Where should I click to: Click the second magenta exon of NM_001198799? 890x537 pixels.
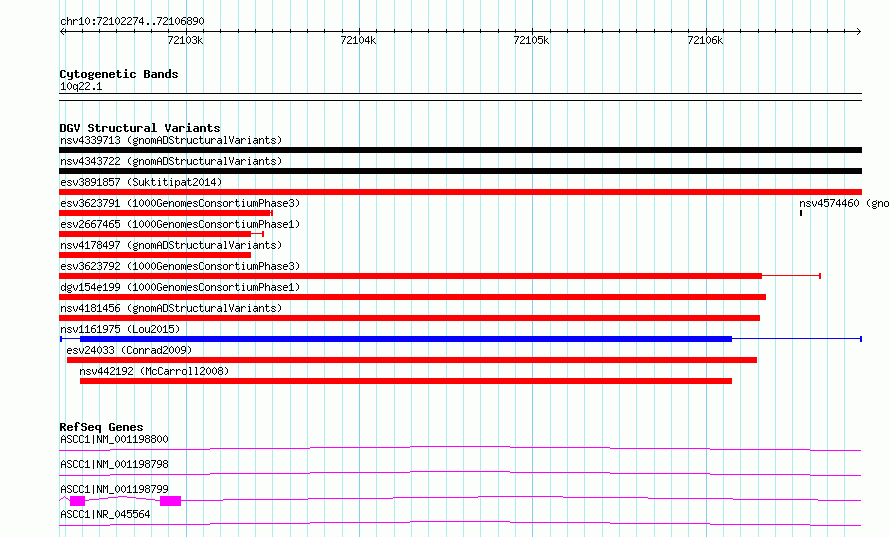170,501
